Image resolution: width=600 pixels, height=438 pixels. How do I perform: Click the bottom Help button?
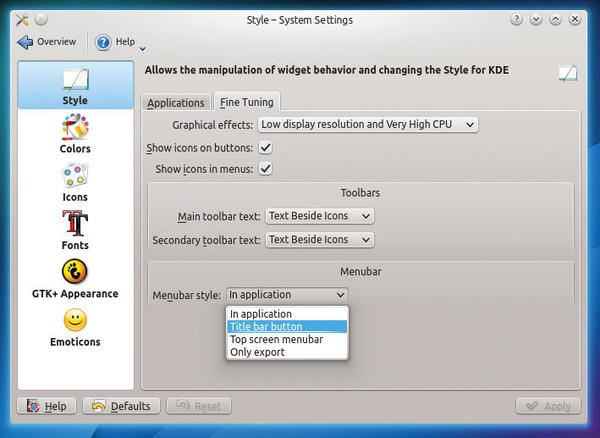[46, 406]
